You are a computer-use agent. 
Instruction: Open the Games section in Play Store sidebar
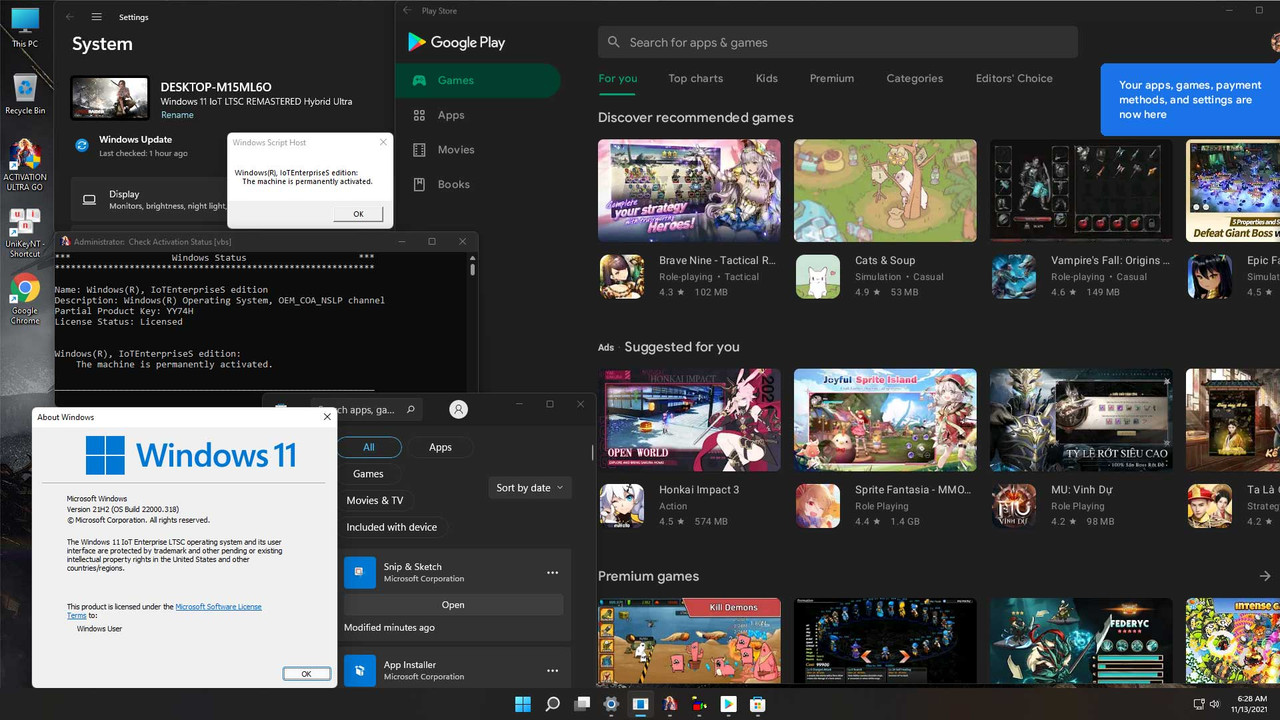pos(455,80)
